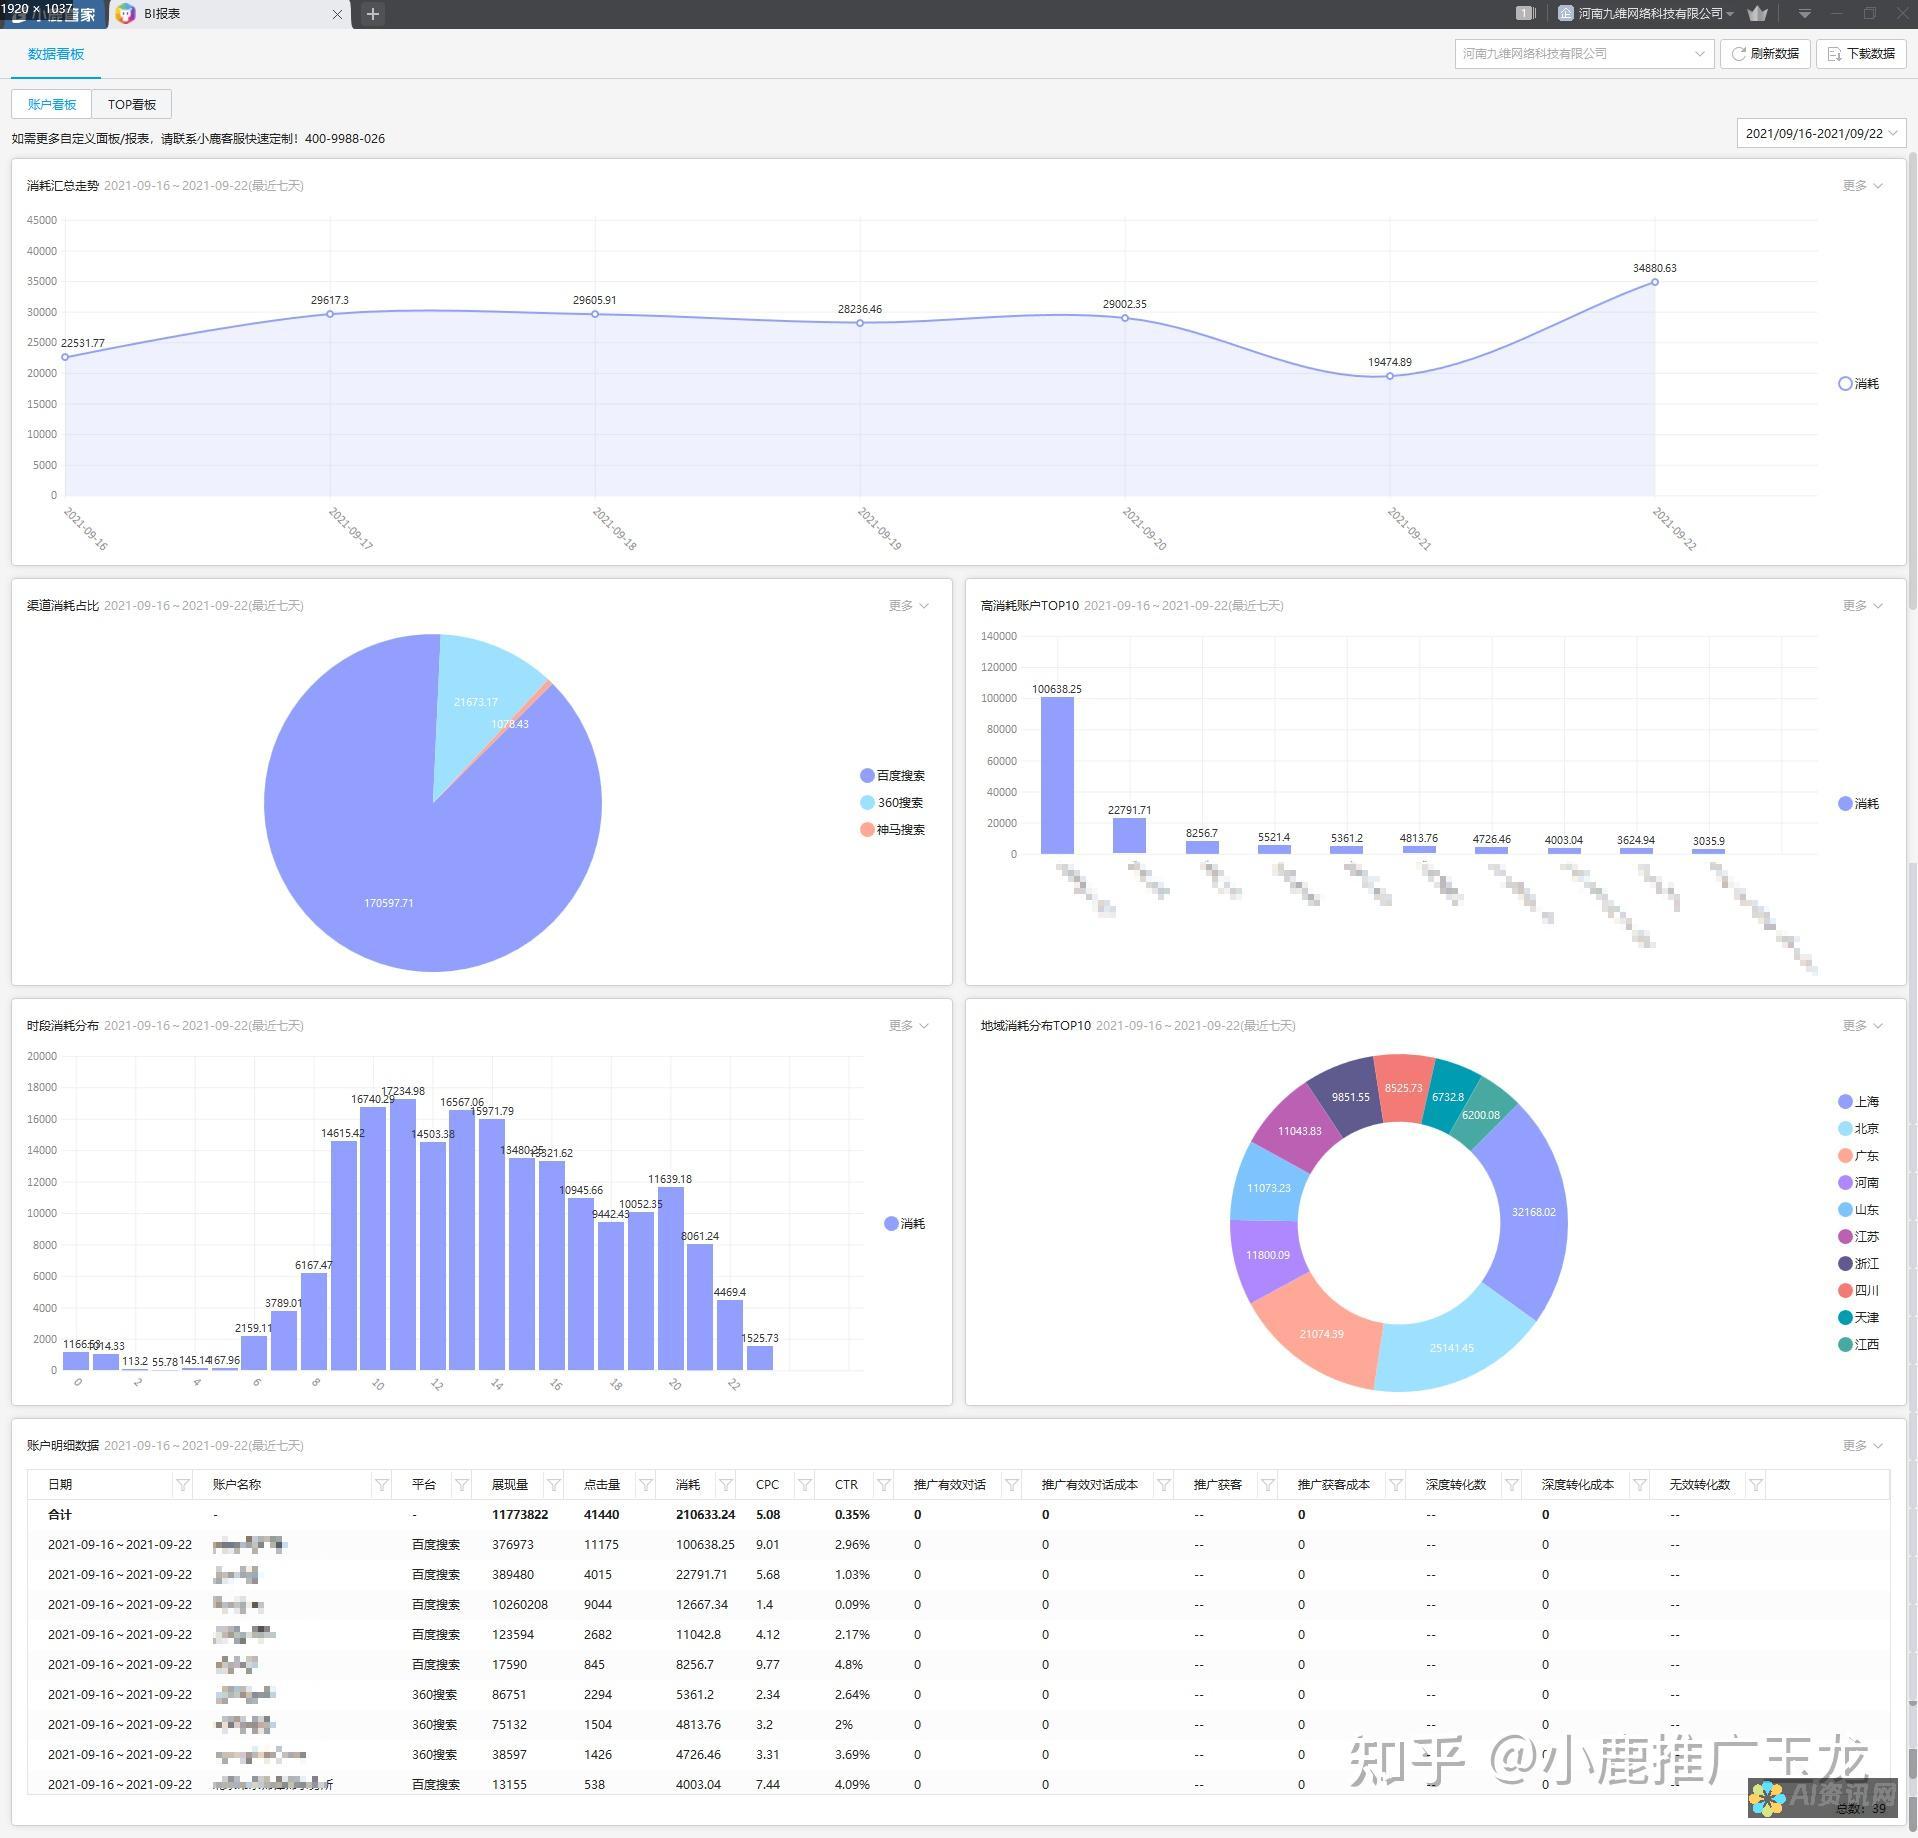Toggle 360搜索 legend in channel pie
The height and width of the screenshot is (1838, 1918).
[892, 803]
